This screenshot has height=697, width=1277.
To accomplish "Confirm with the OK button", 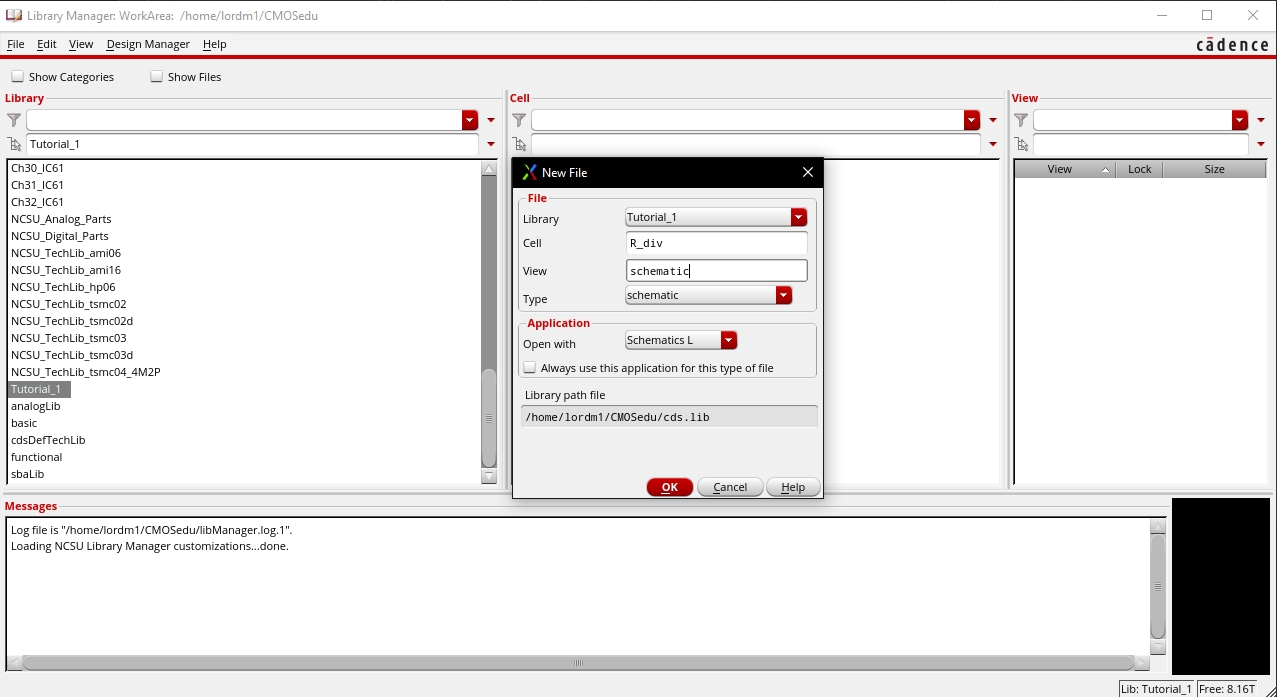I will (670, 487).
